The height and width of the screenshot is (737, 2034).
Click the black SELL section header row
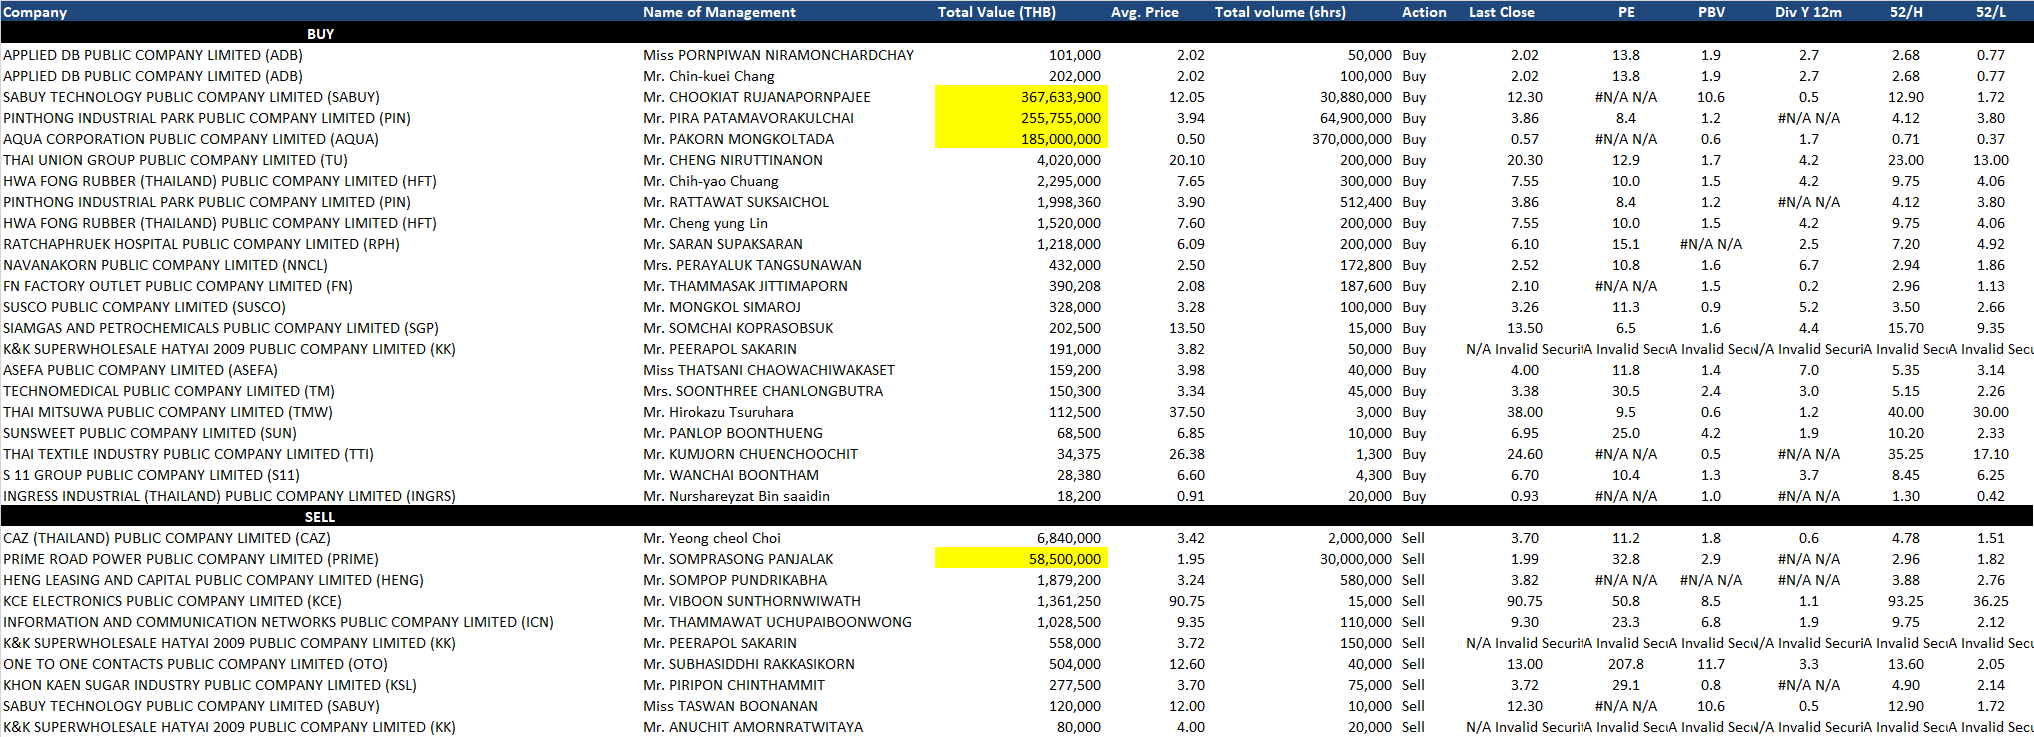point(320,517)
